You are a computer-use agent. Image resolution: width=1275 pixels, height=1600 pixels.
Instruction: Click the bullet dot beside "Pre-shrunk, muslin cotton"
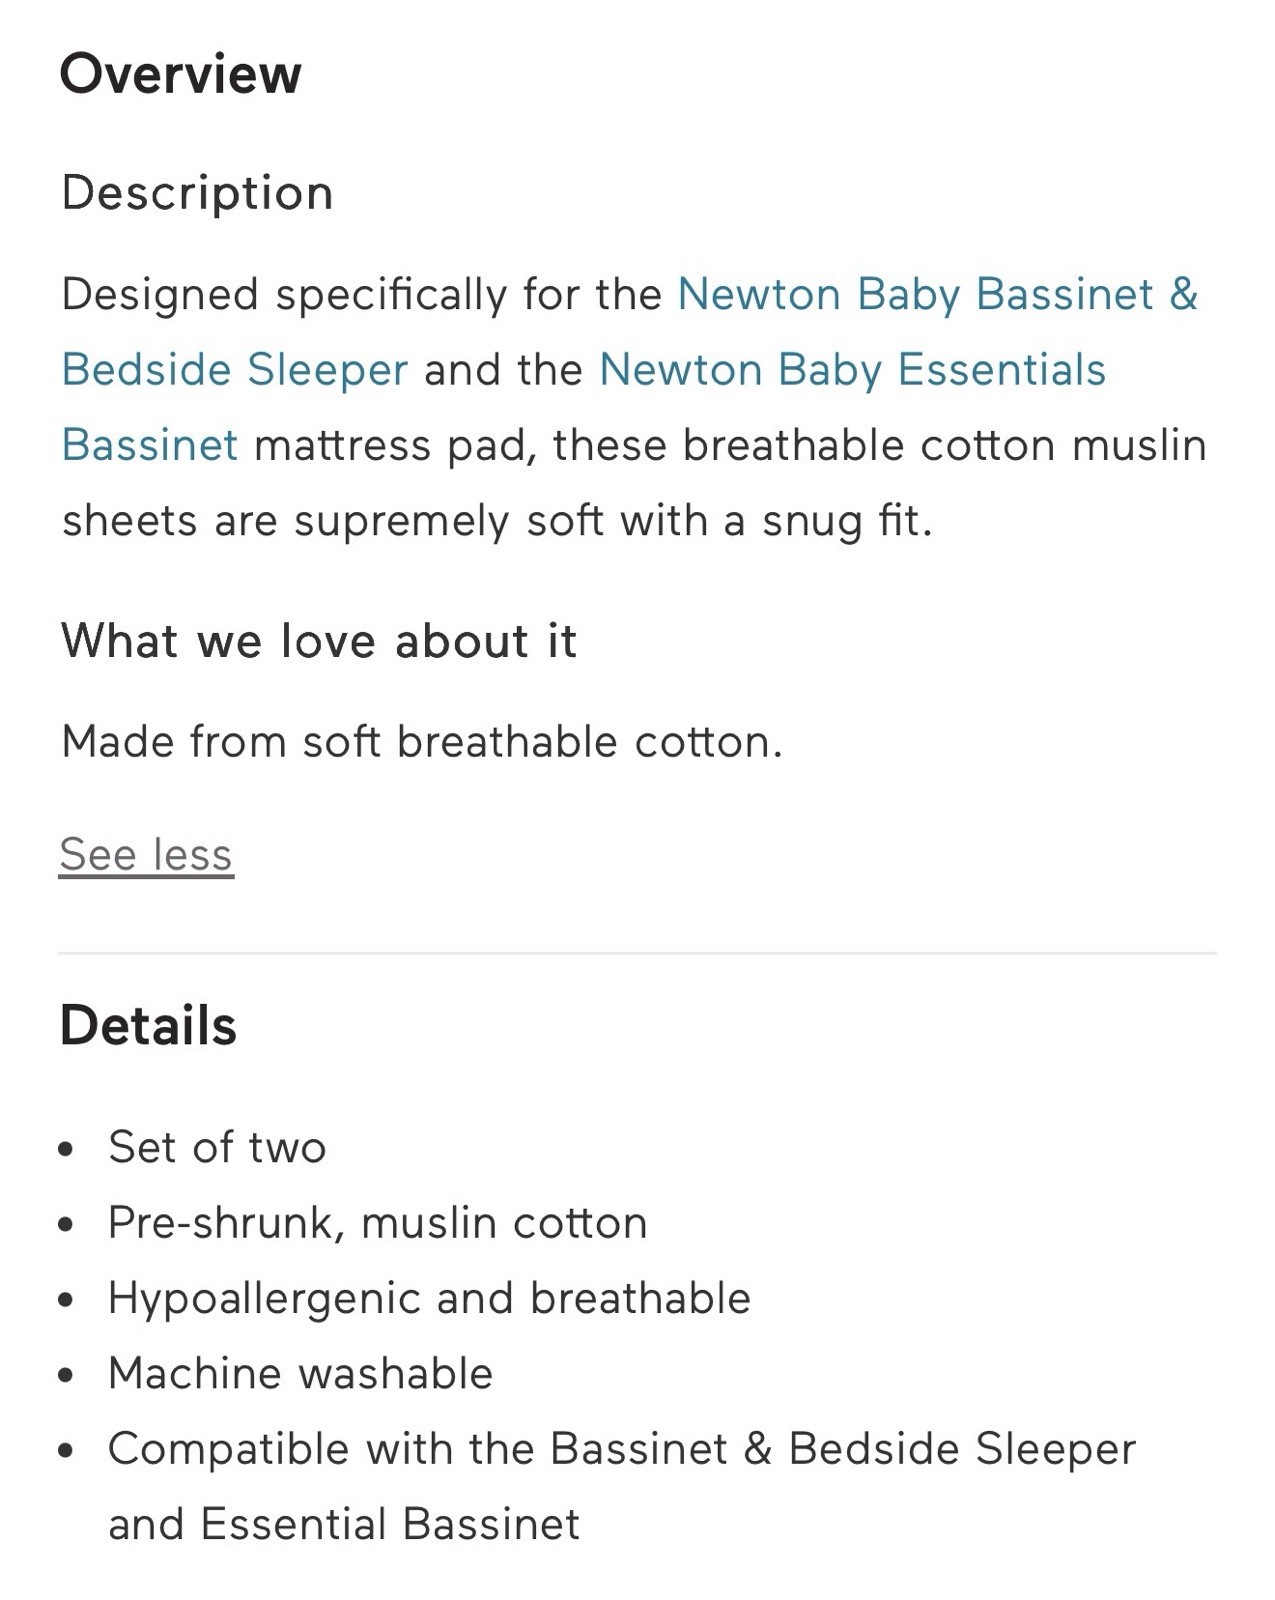point(66,1225)
